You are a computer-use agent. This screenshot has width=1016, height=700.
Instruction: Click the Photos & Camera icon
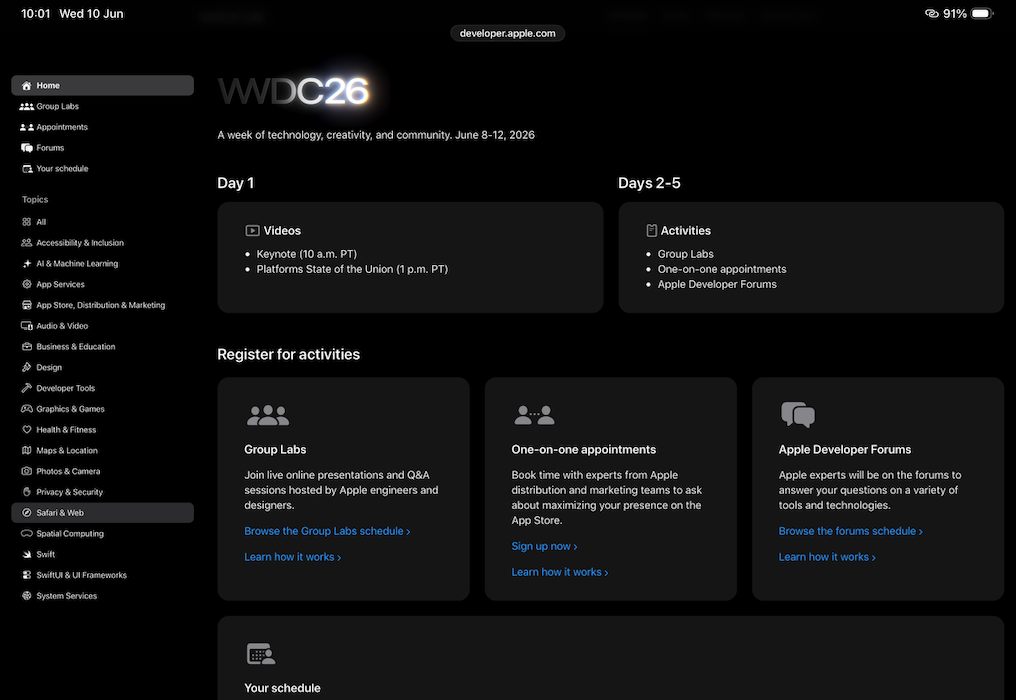[27, 471]
